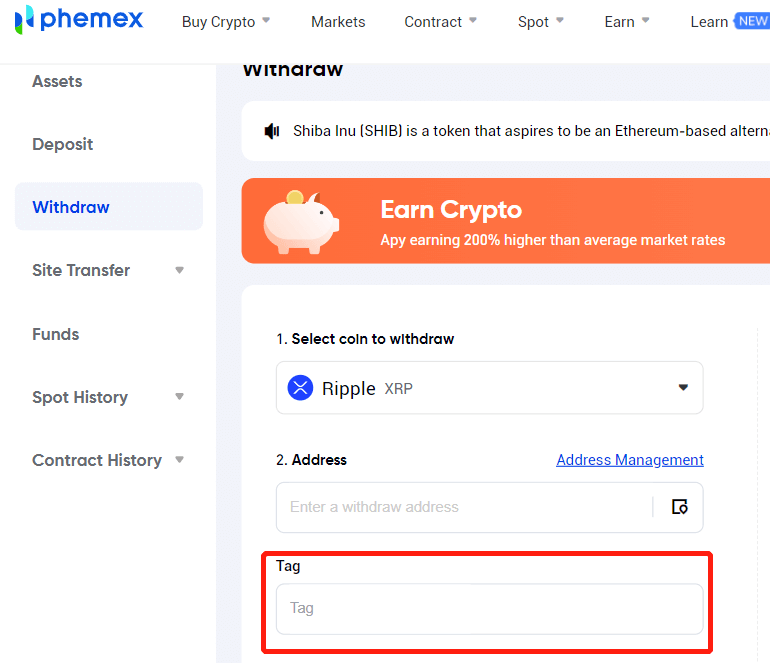
Task: Open the coin selector dropdown
Action: click(x=683, y=388)
